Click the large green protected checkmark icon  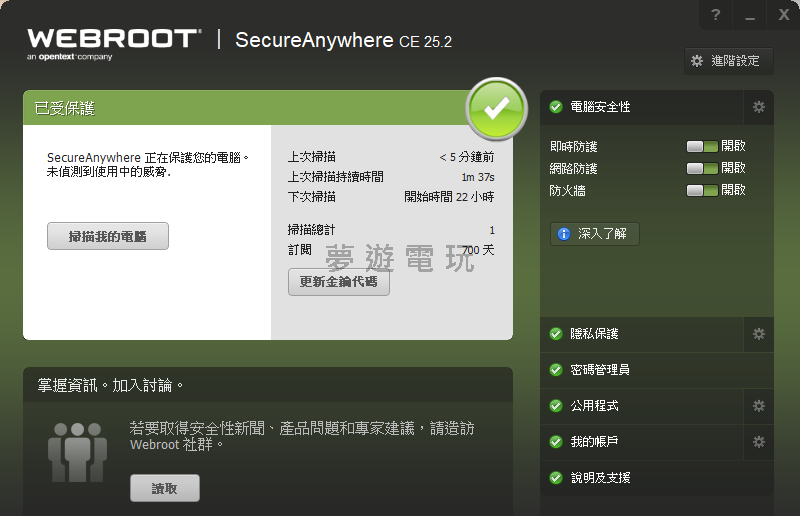(496, 108)
